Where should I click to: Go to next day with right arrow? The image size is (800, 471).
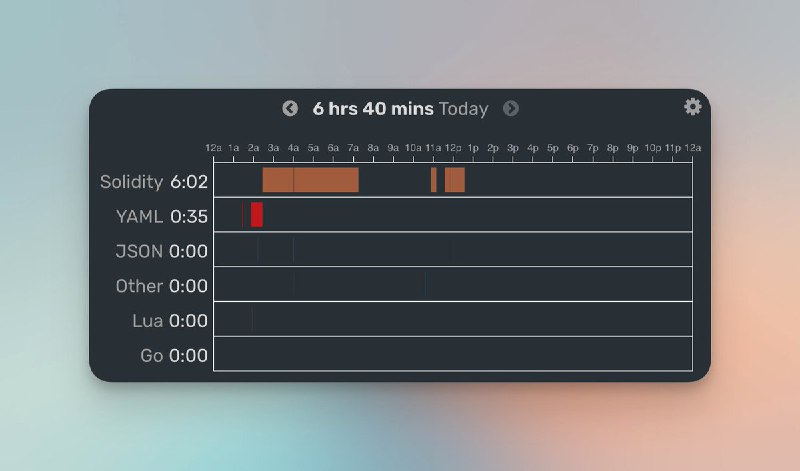point(511,108)
